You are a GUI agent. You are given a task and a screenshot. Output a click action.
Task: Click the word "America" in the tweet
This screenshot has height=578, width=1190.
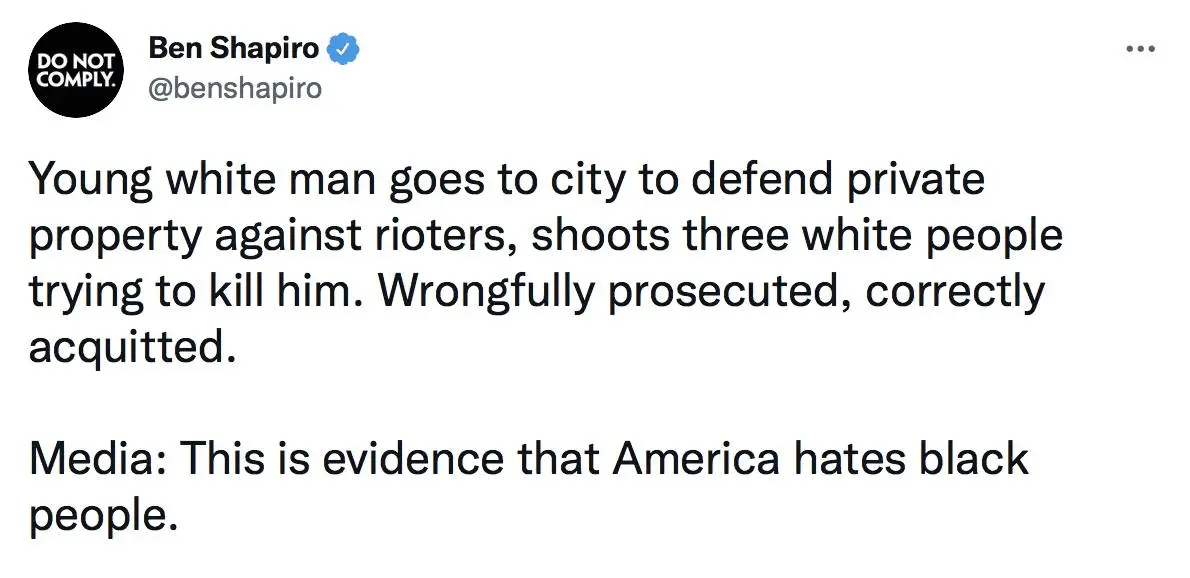(696, 459)
